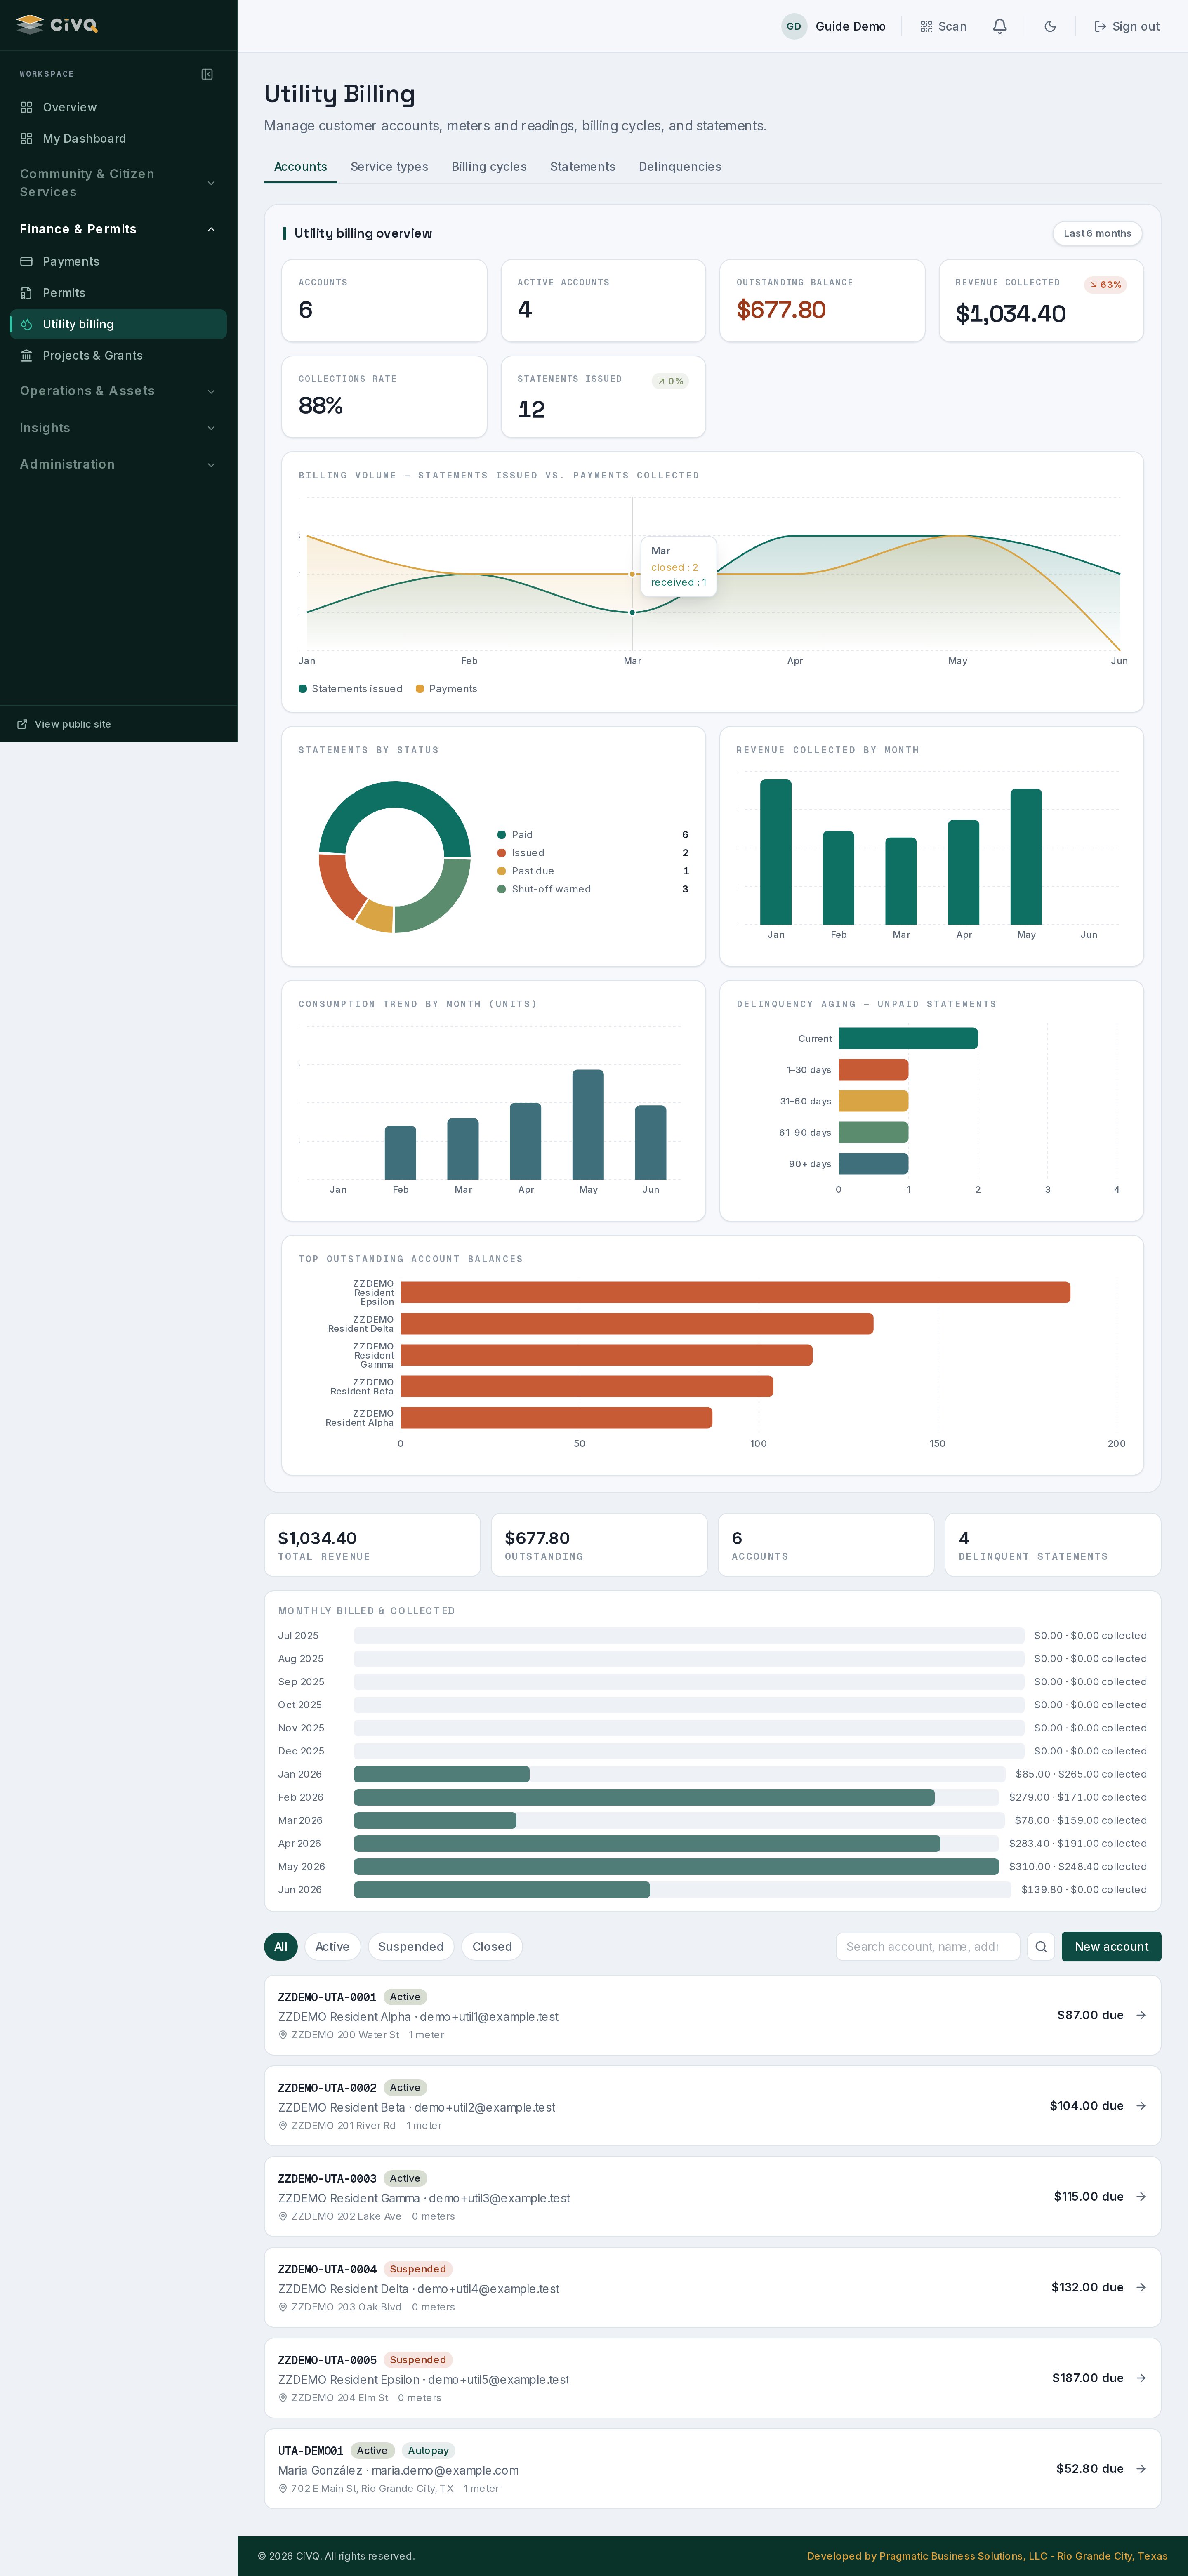This screenshot has height=2576, width=1188.
Task: Click arrow icon on ZZDEMO-UTA-0002 row
Action: click(x=1141, y=2106)
